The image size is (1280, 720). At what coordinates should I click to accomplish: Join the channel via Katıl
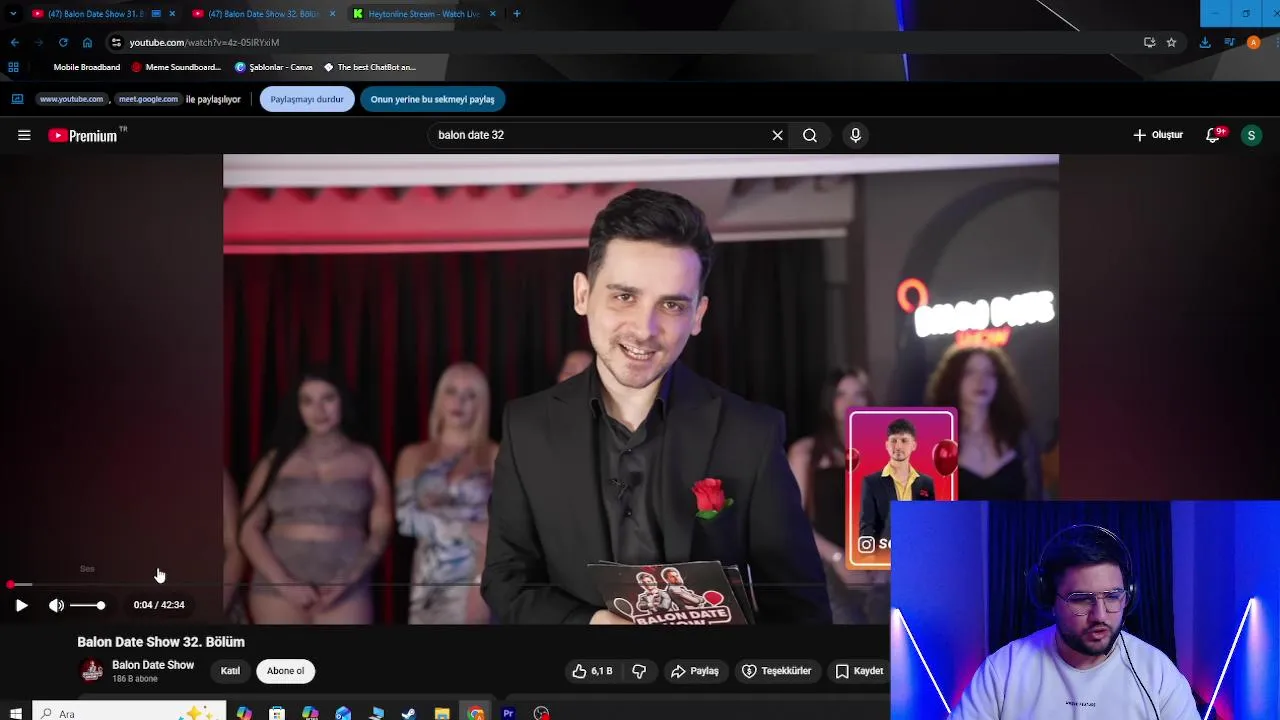point(230,671)
